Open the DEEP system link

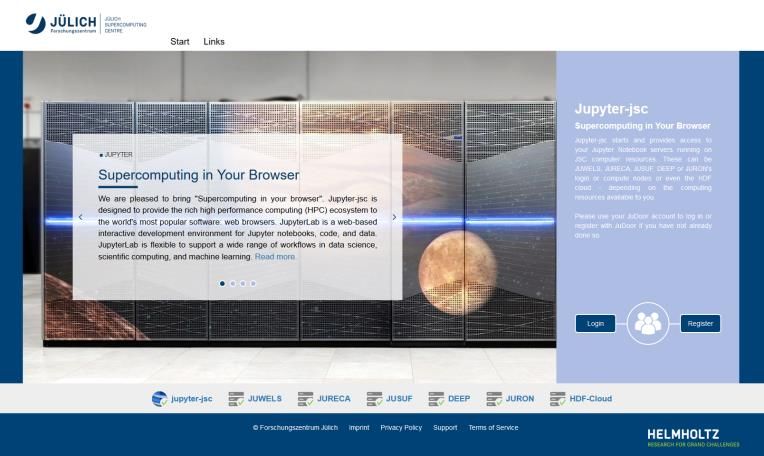tap(459, 399)
